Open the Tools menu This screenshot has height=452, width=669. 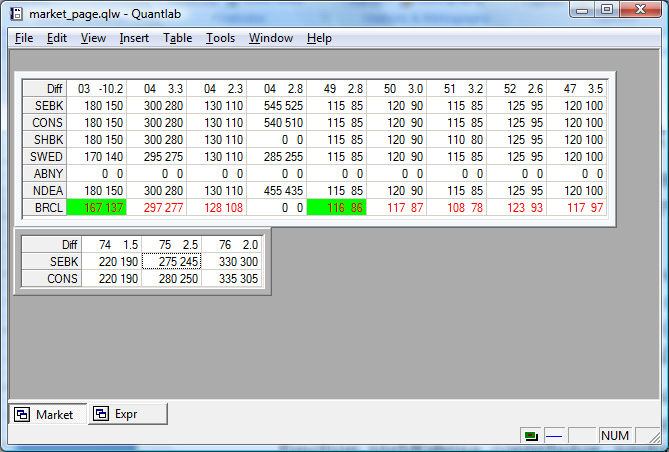[220, 38]
